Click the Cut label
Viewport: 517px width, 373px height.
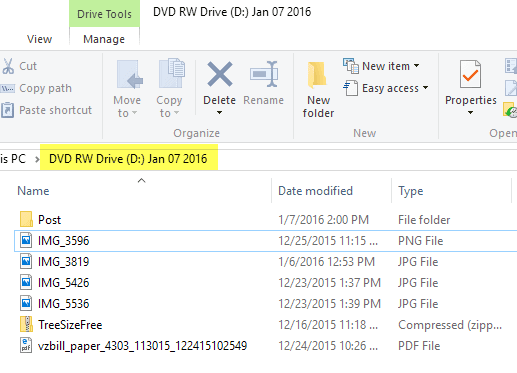point(28,66)
